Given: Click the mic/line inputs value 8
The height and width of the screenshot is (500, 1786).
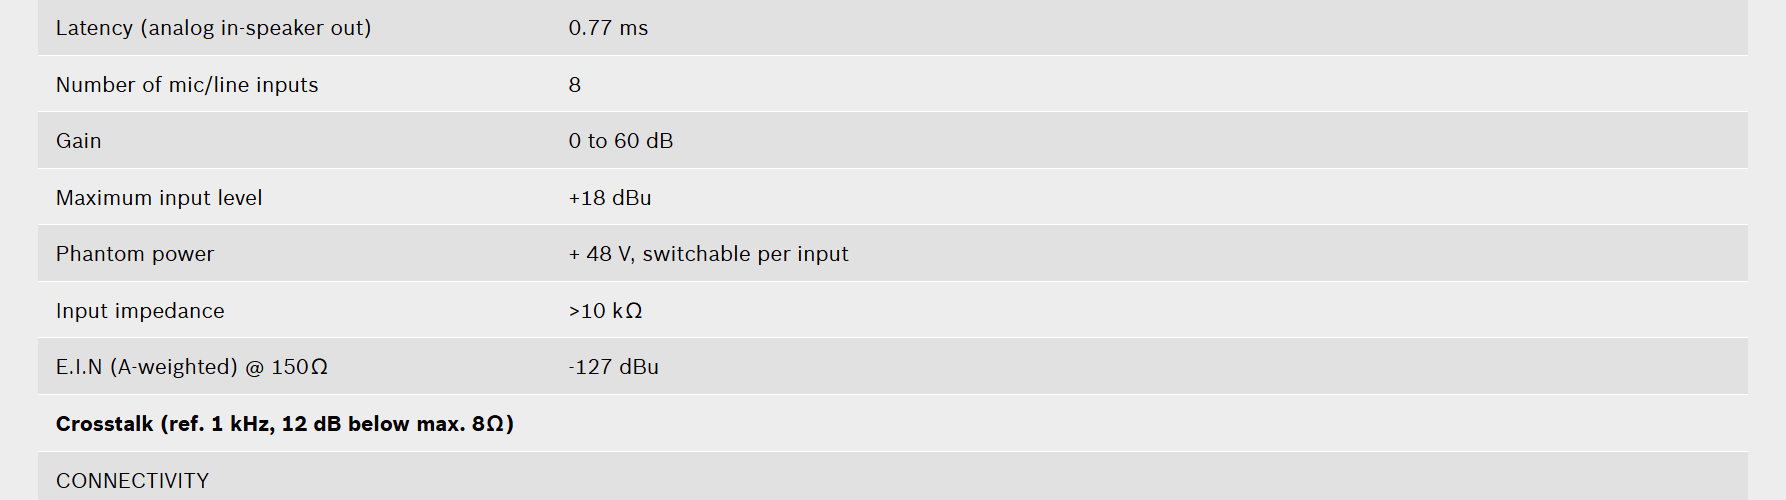Looking at the screenshot, I should coord(575,85).
